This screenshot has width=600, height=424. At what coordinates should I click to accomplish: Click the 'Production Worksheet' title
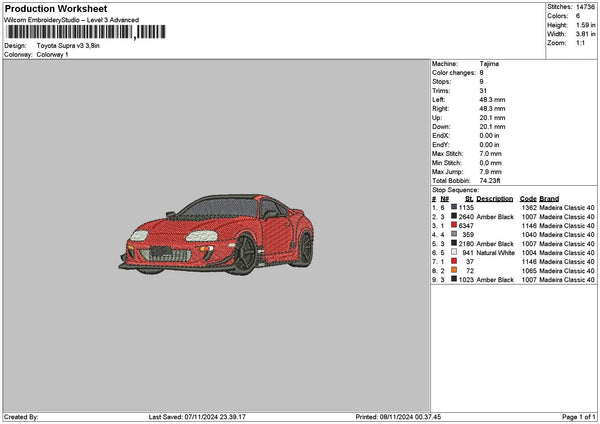56,8
